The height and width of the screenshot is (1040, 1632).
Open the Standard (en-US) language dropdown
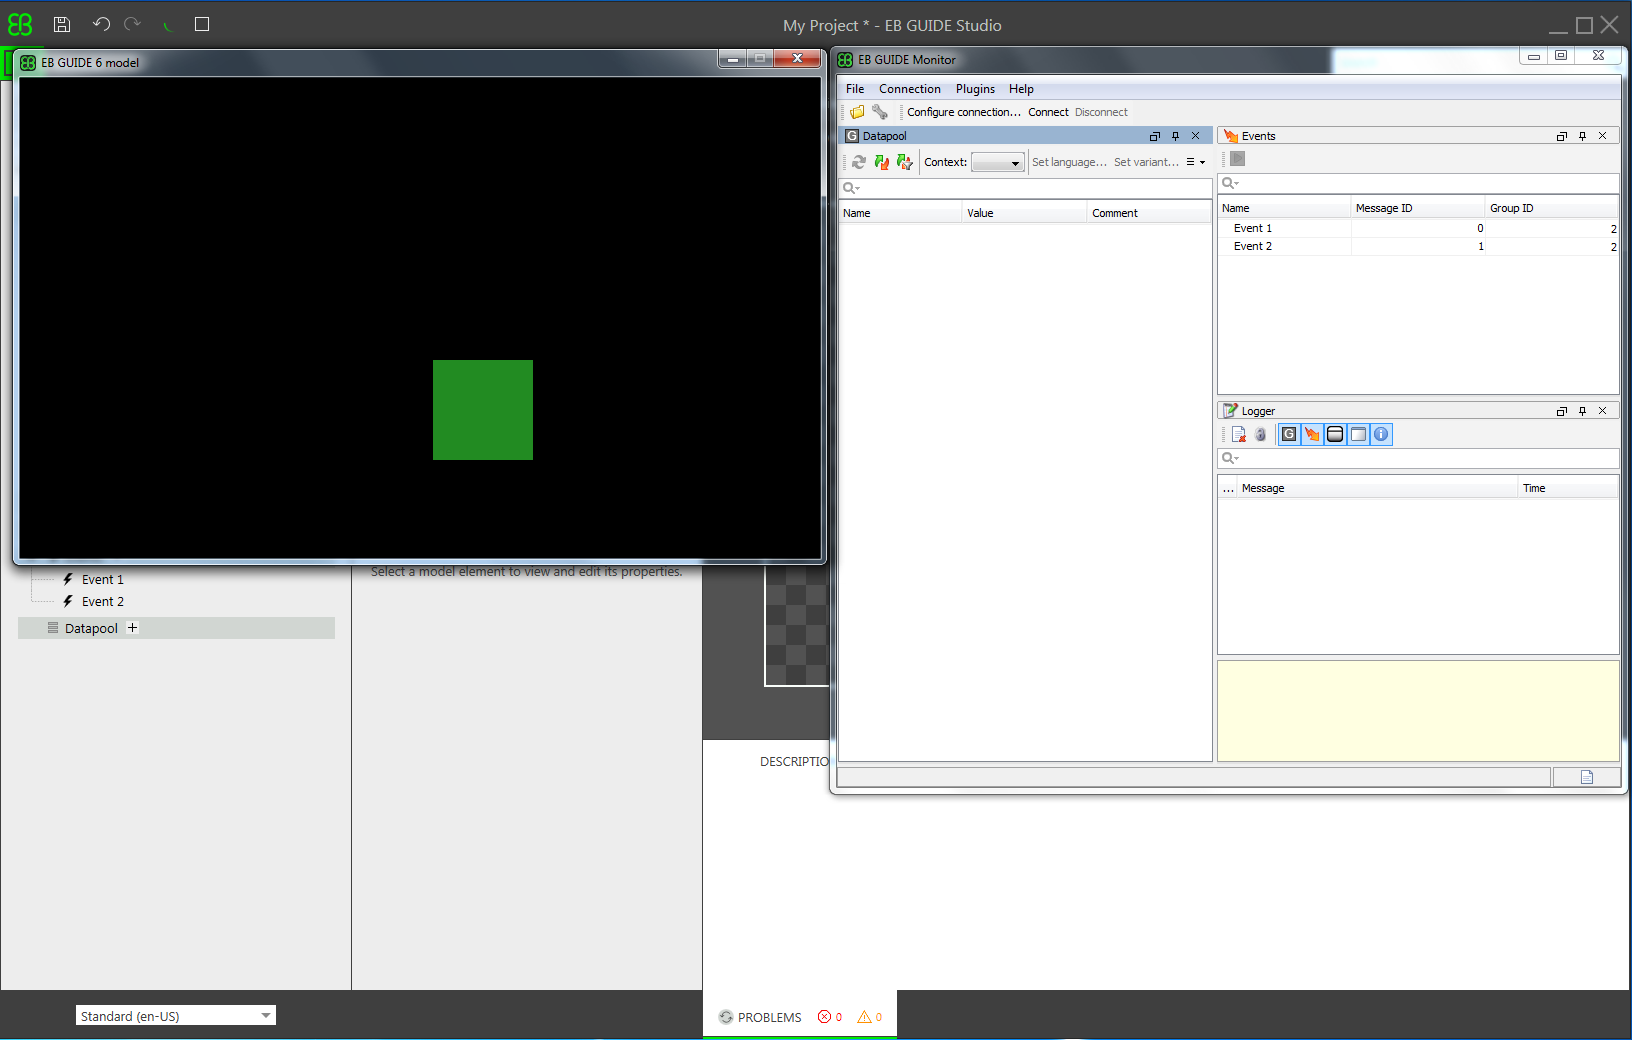pyautogui.click(x=176, y=1016)
